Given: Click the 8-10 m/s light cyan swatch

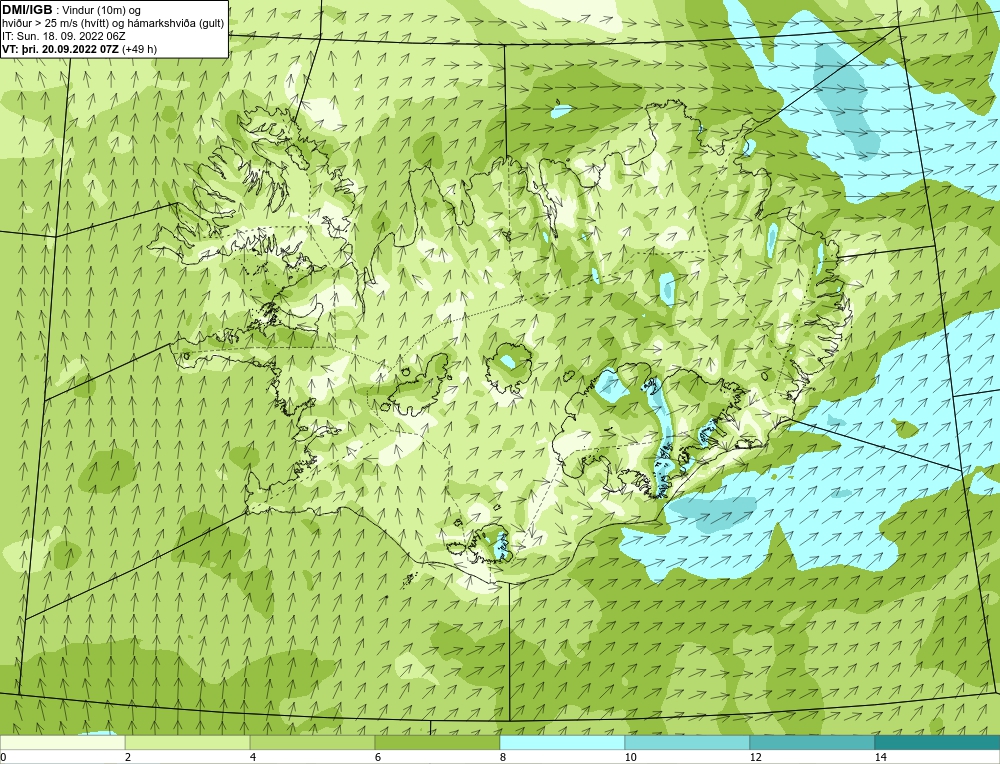Looking at the screenshot, I should coord(562,743).
